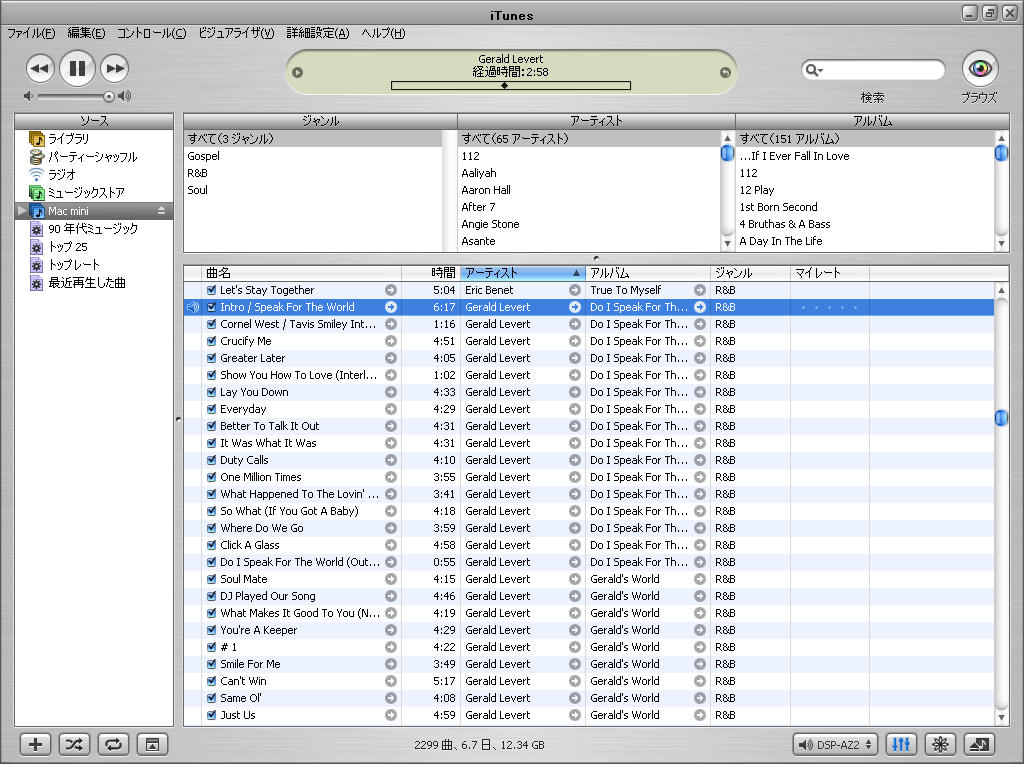
Task: Click the arrow beside album True To Myself
Action: pyautogui.click(x=699, y=290)
